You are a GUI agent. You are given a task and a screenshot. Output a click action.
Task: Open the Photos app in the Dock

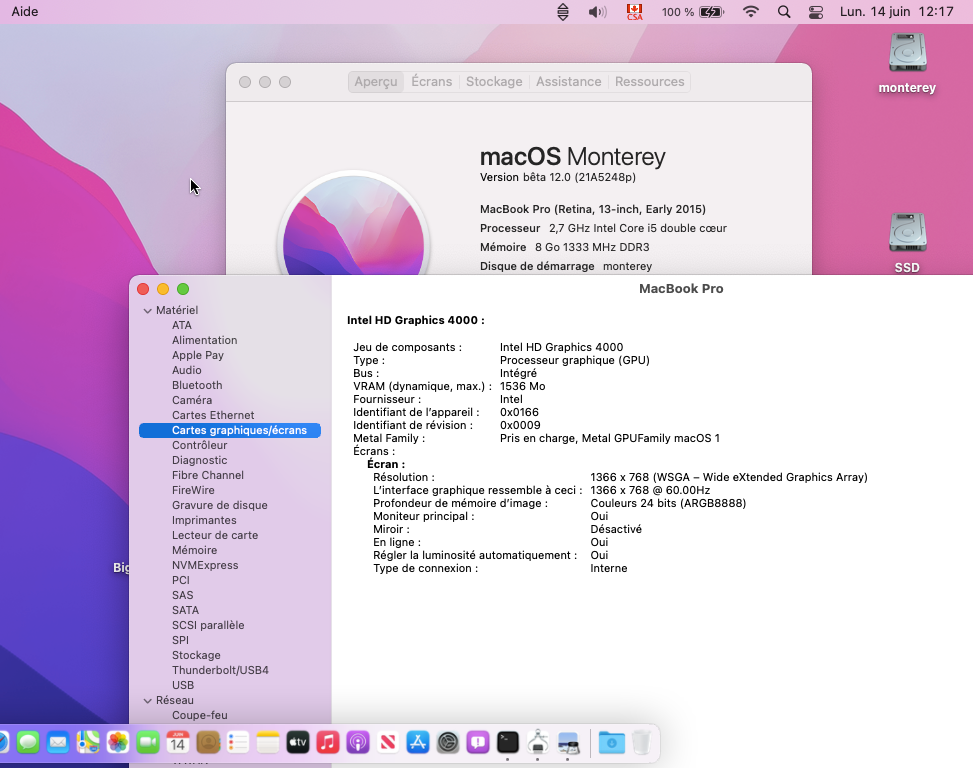pos(117,742)
